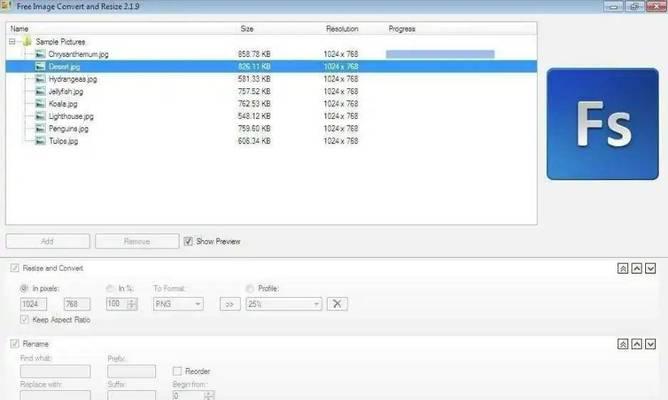Click the Hydrangeas.jpg file icon

tap(40, 79)
